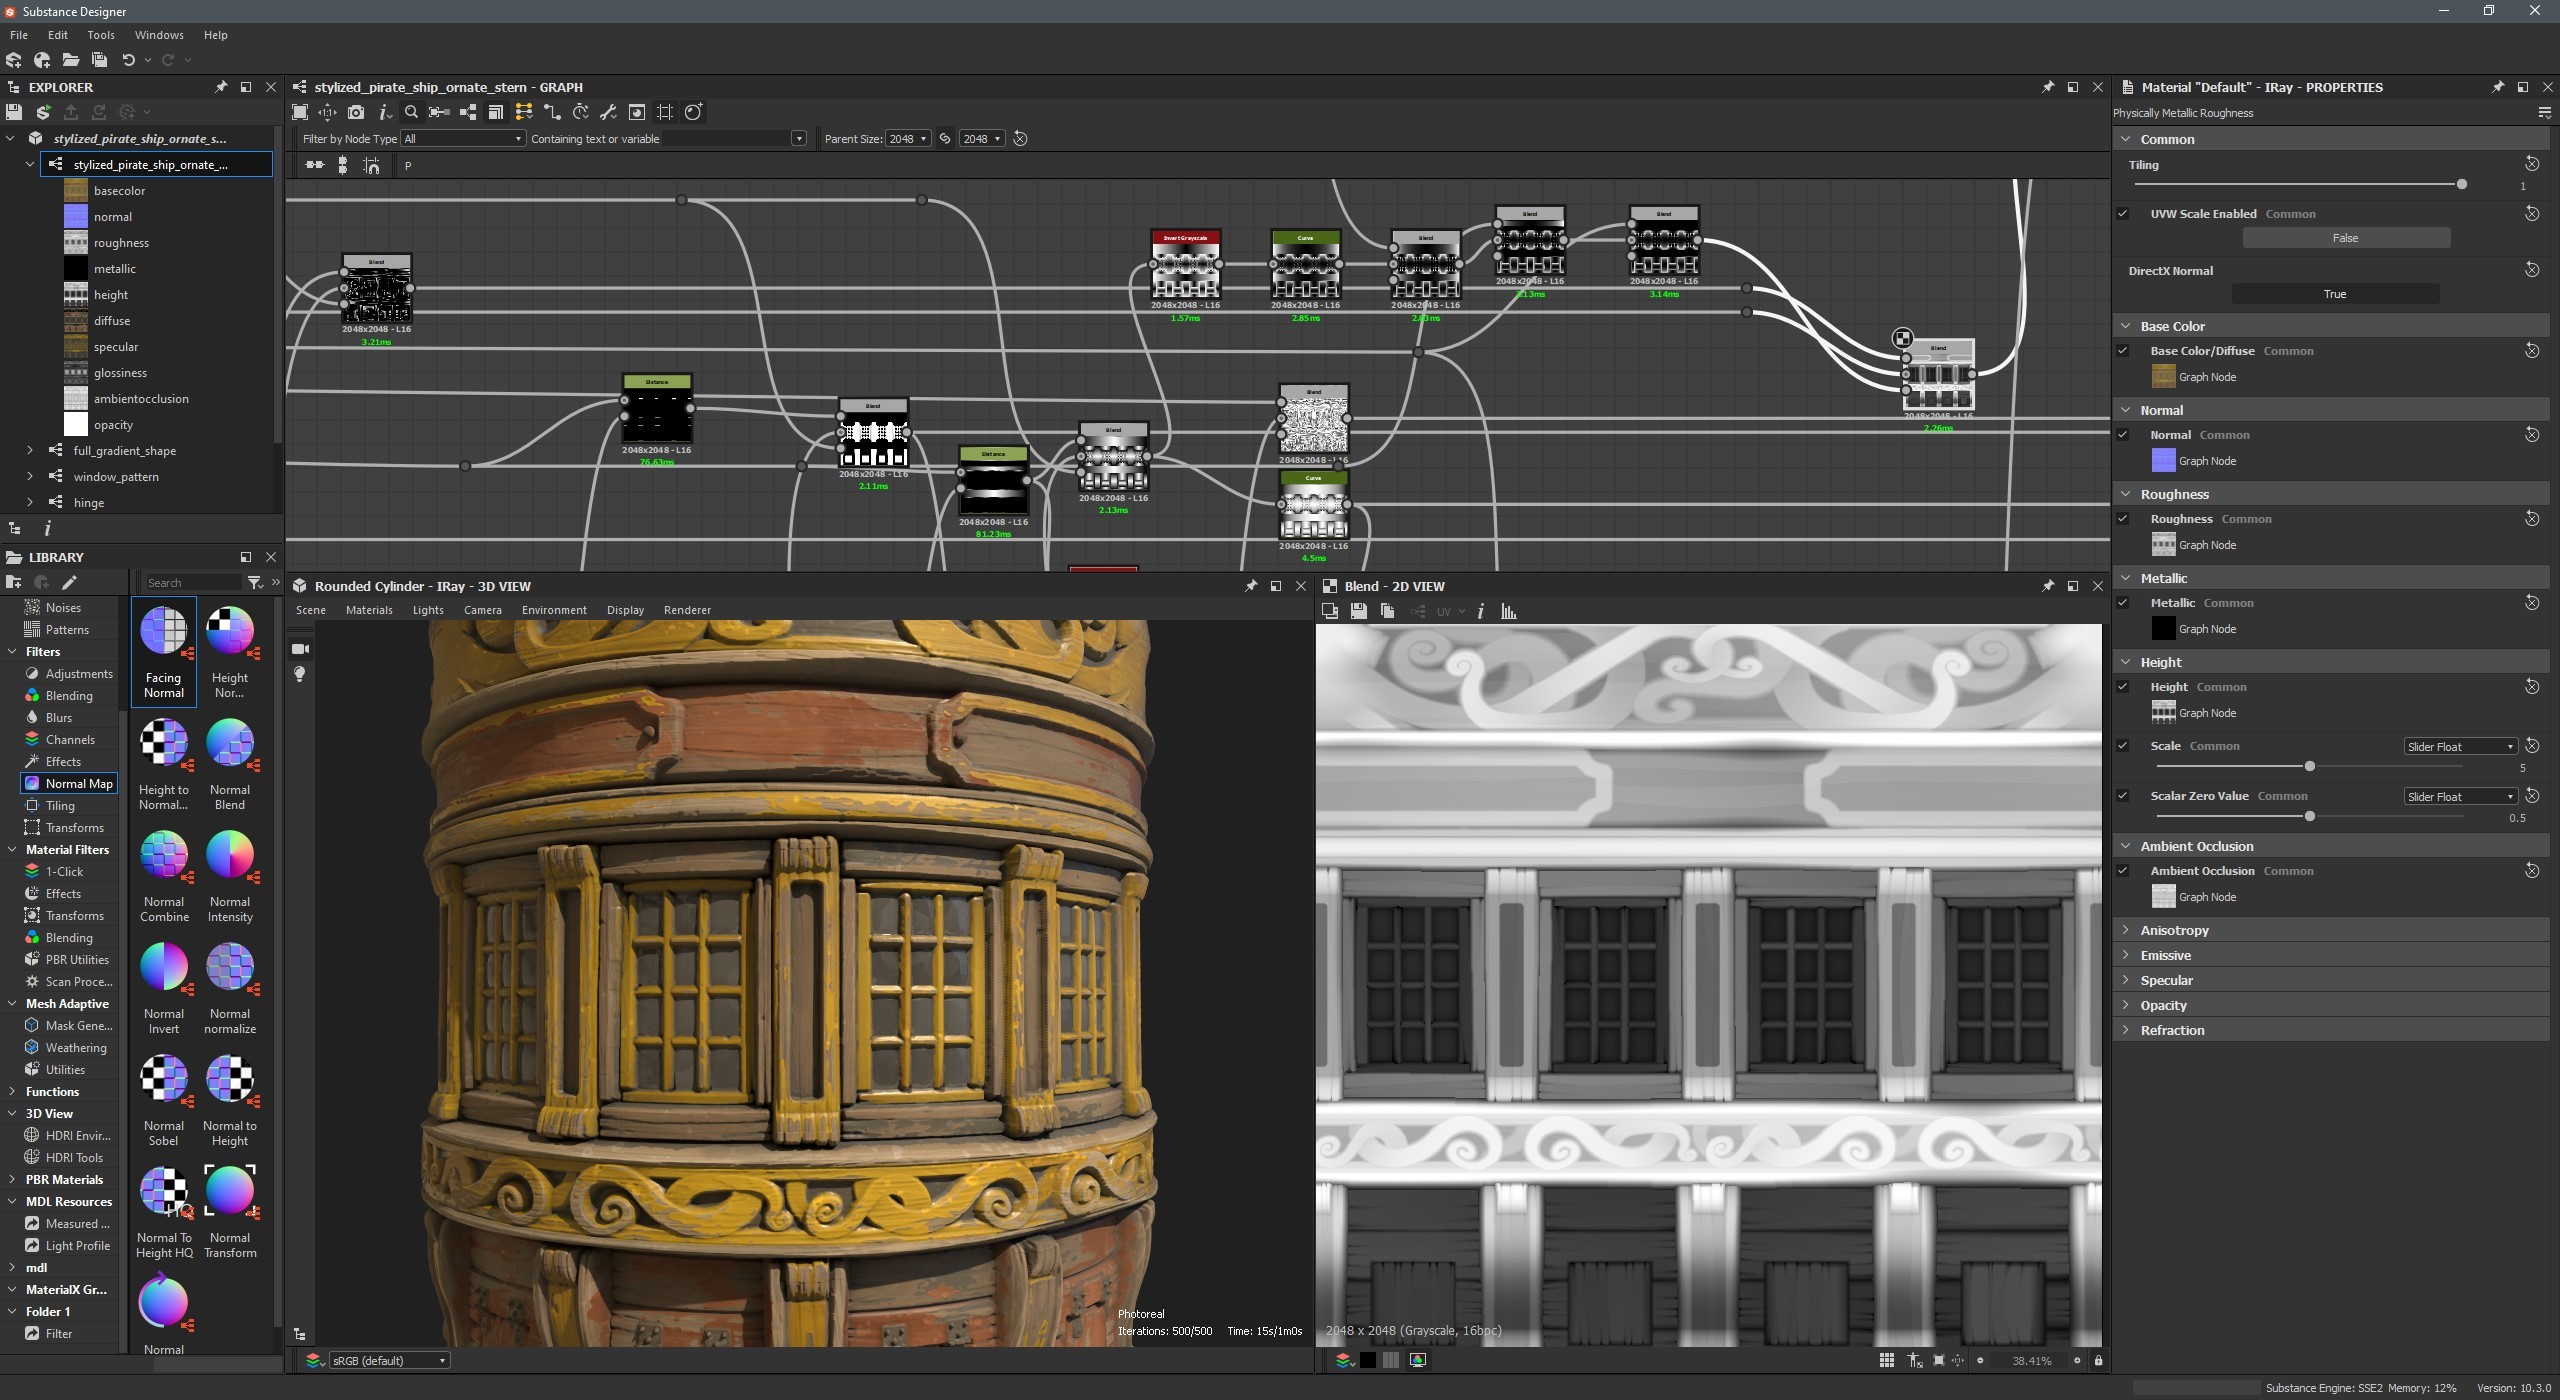This screenshot has height=1400, width=2560.
Task: Open the Tools menu
Action: tap(100, 34)
